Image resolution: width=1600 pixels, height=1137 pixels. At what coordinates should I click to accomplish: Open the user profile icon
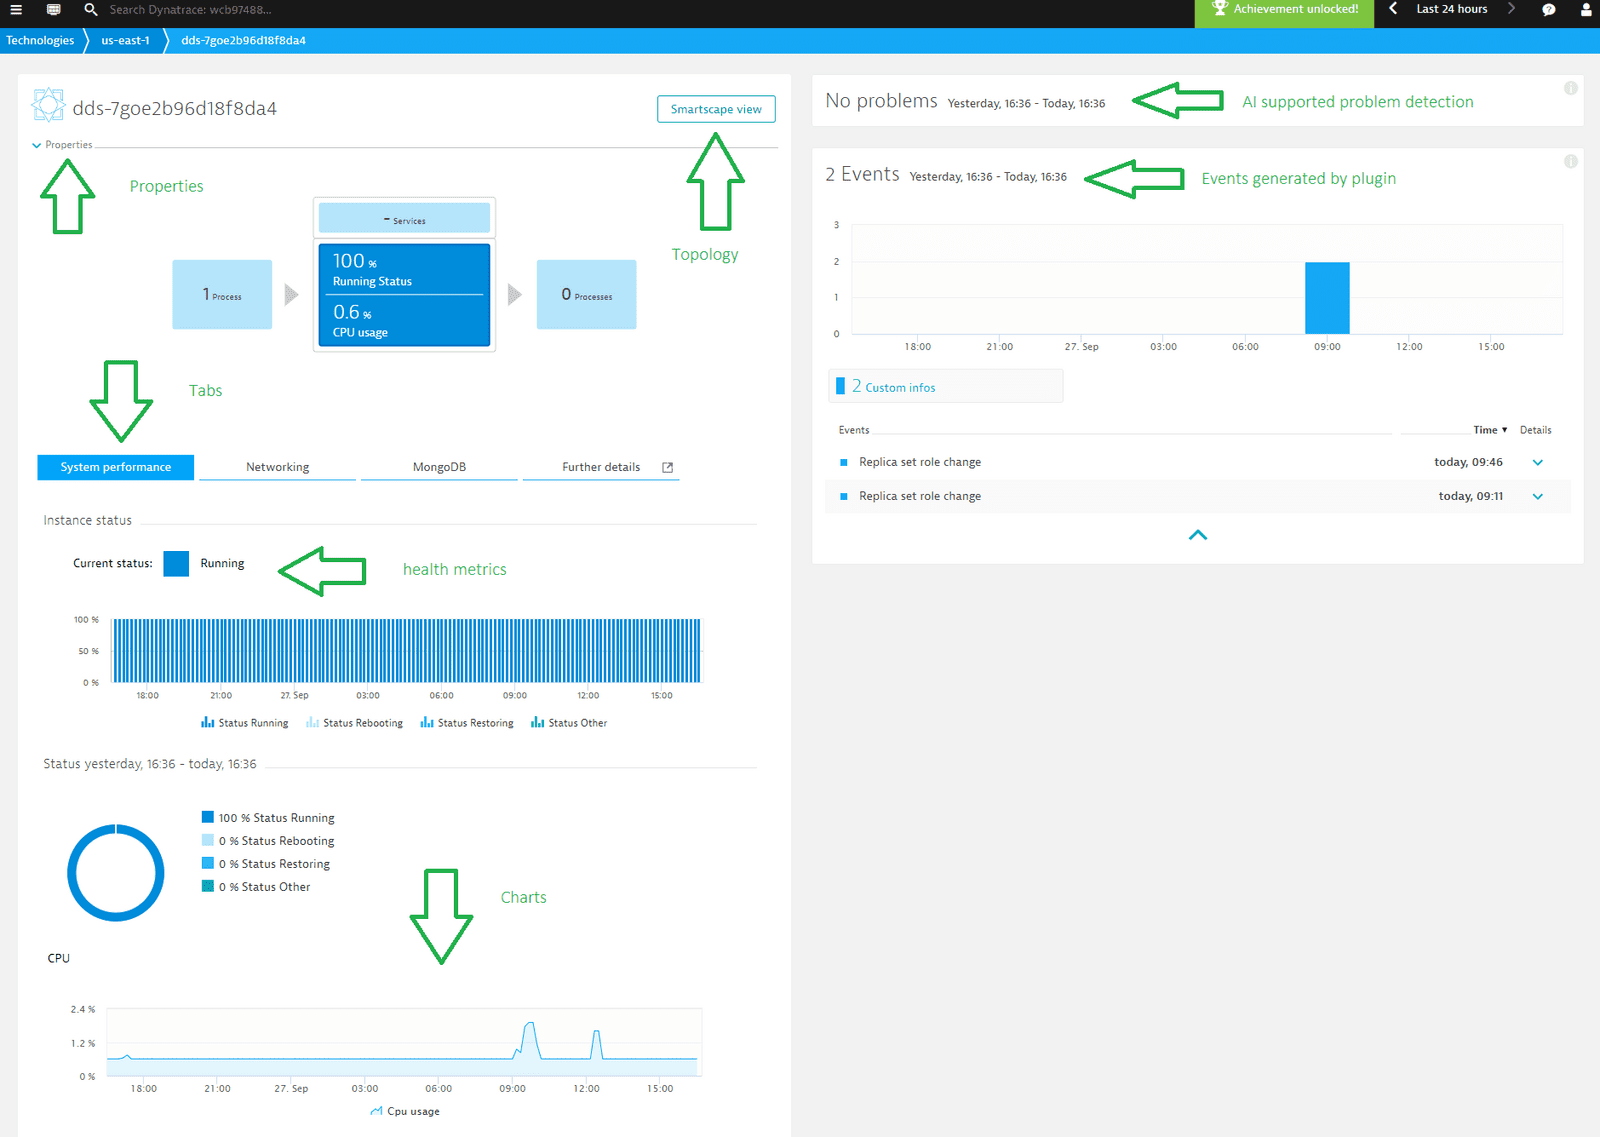1586,9
